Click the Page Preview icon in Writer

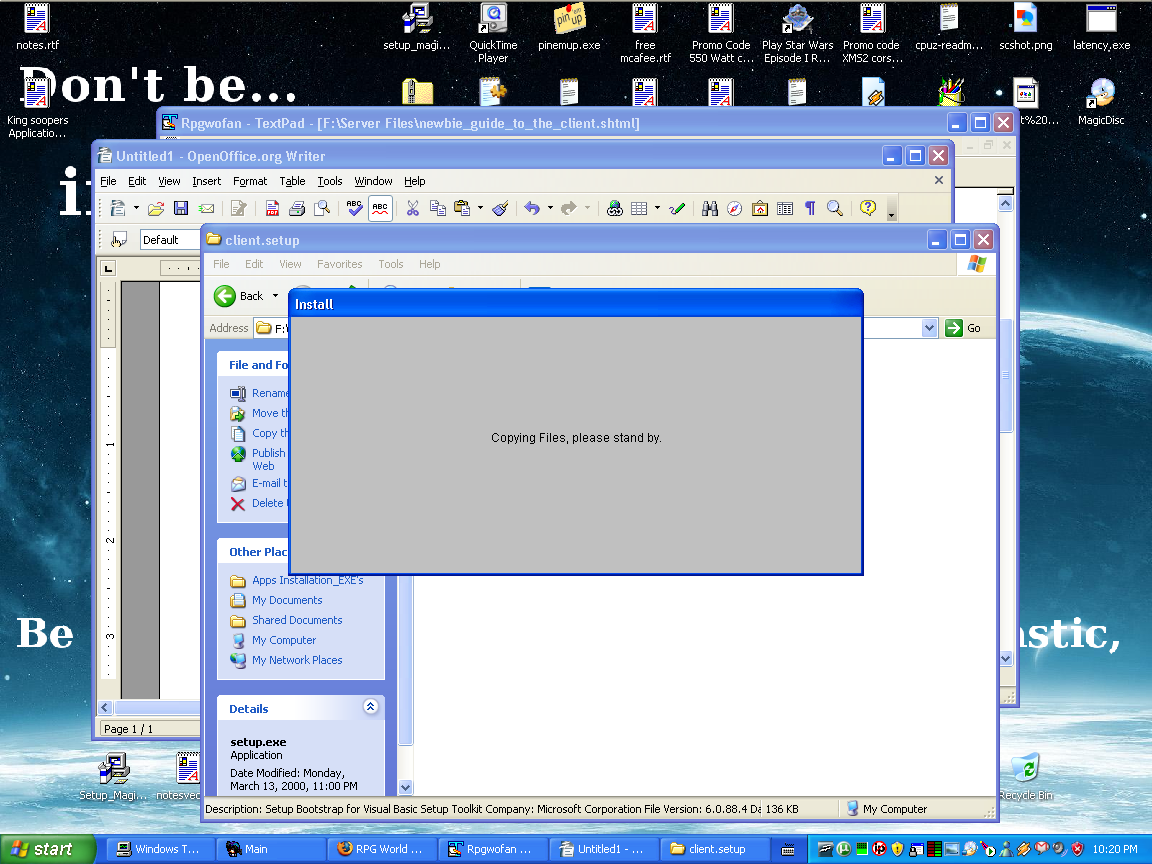tap(322, 209)
